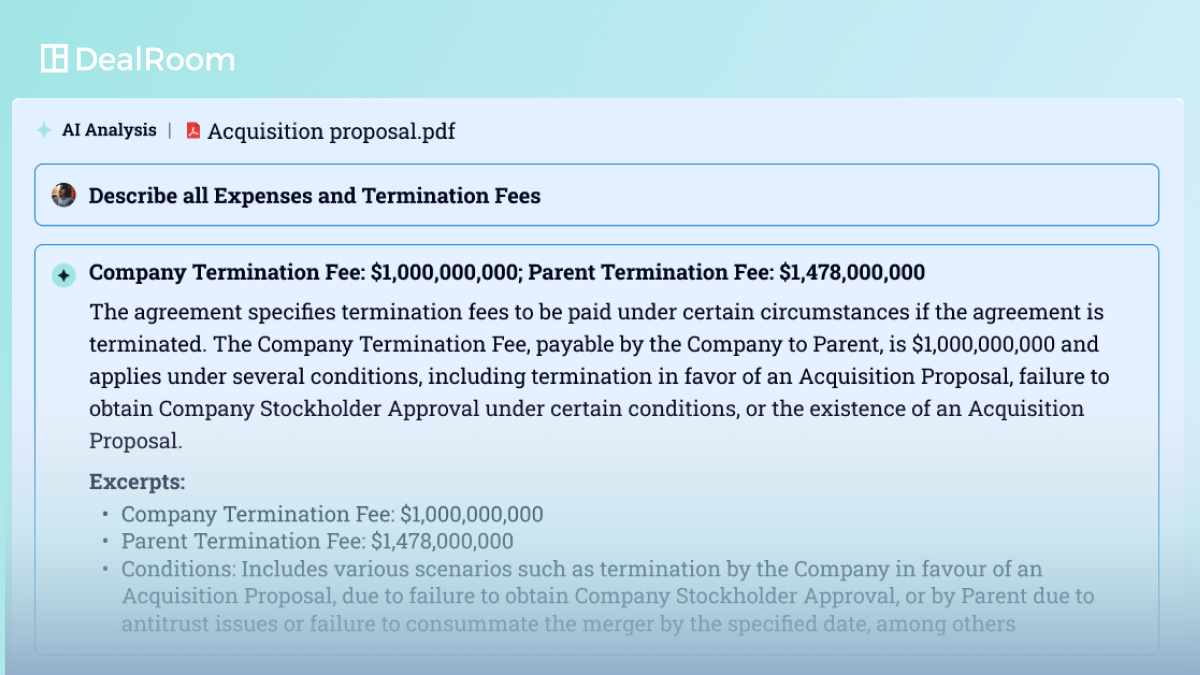Click the 'Describe all Expenses and Termination Fees' query
Viewport: 1200px width, 675px height.
coord(314,196)
